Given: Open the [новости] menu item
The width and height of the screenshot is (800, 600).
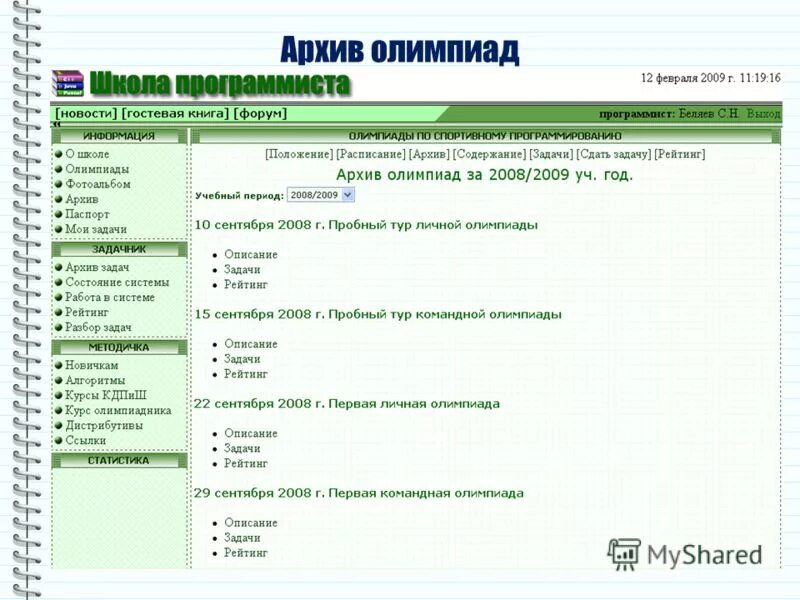Looking at the screenshot, I should click(x=86, y=113).
